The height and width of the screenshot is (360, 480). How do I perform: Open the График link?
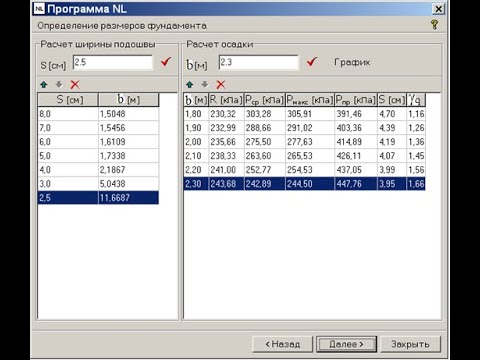(x=352, y=62)
